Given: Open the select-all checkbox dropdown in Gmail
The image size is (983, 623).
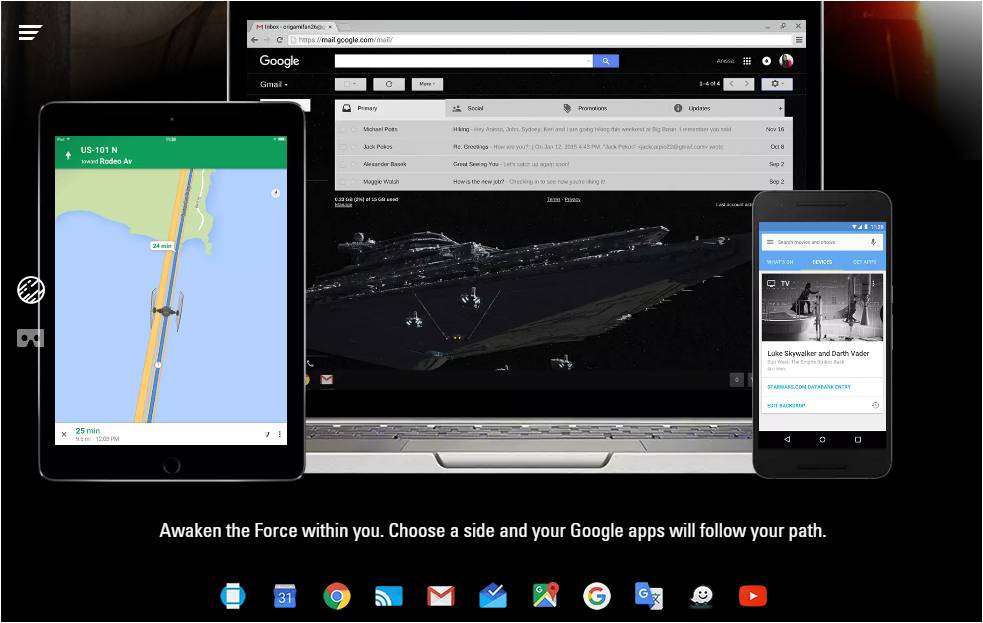Looking at the screenshot, I should 350,84.
